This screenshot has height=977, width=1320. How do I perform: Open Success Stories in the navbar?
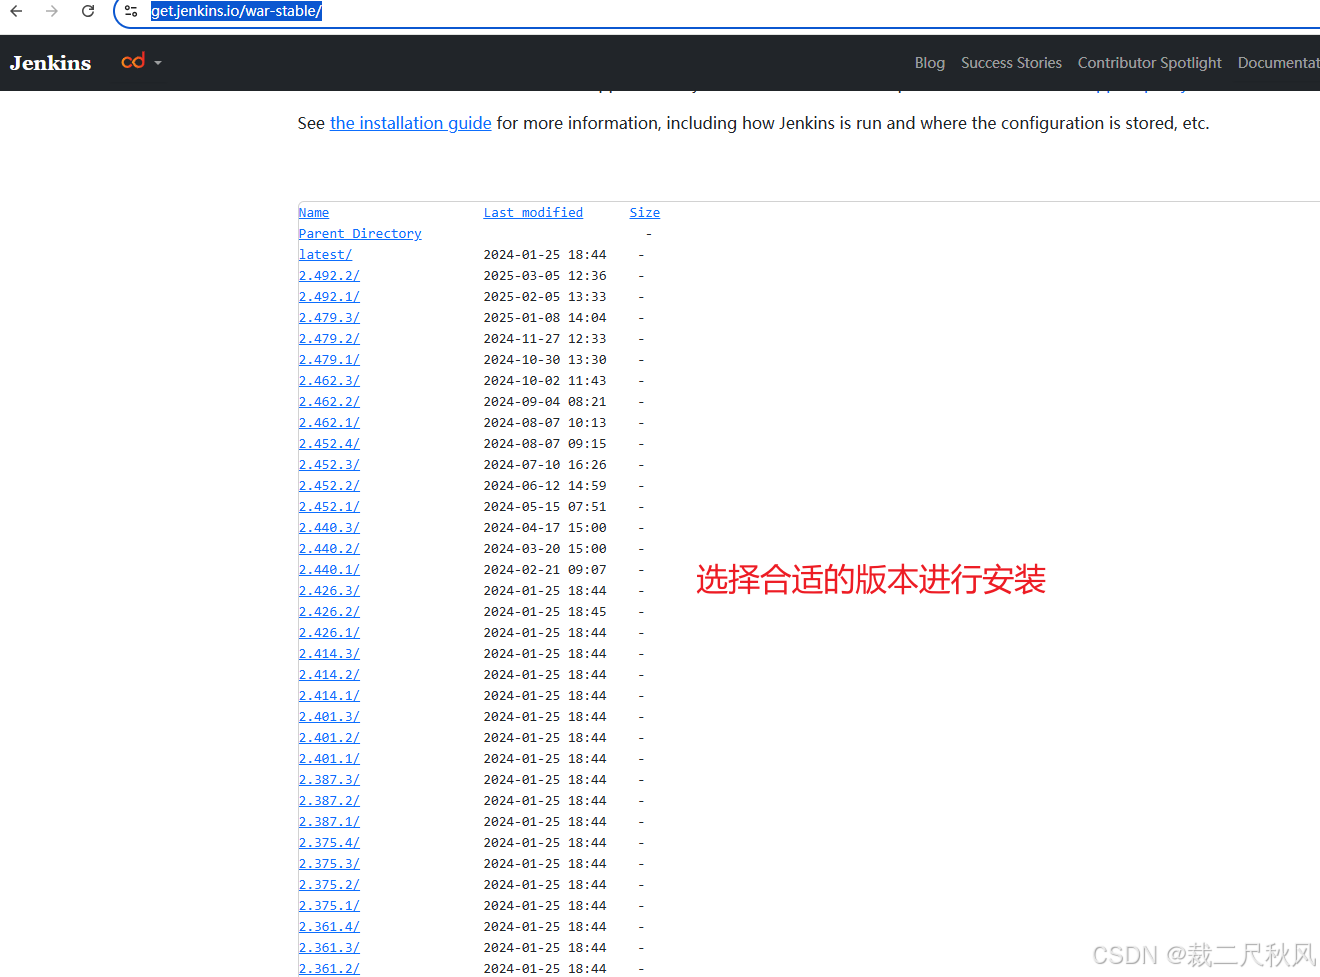coord(1011,63)
